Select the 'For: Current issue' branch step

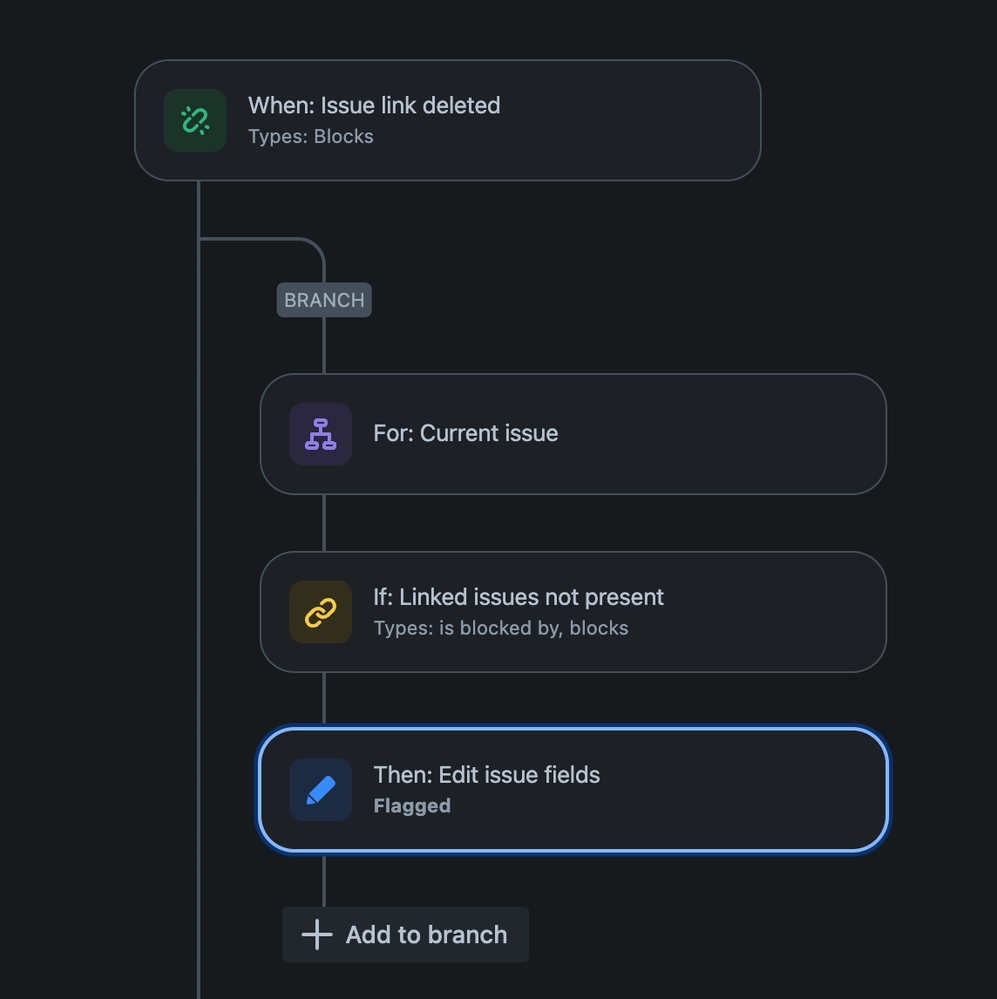[x=466, y=433]
